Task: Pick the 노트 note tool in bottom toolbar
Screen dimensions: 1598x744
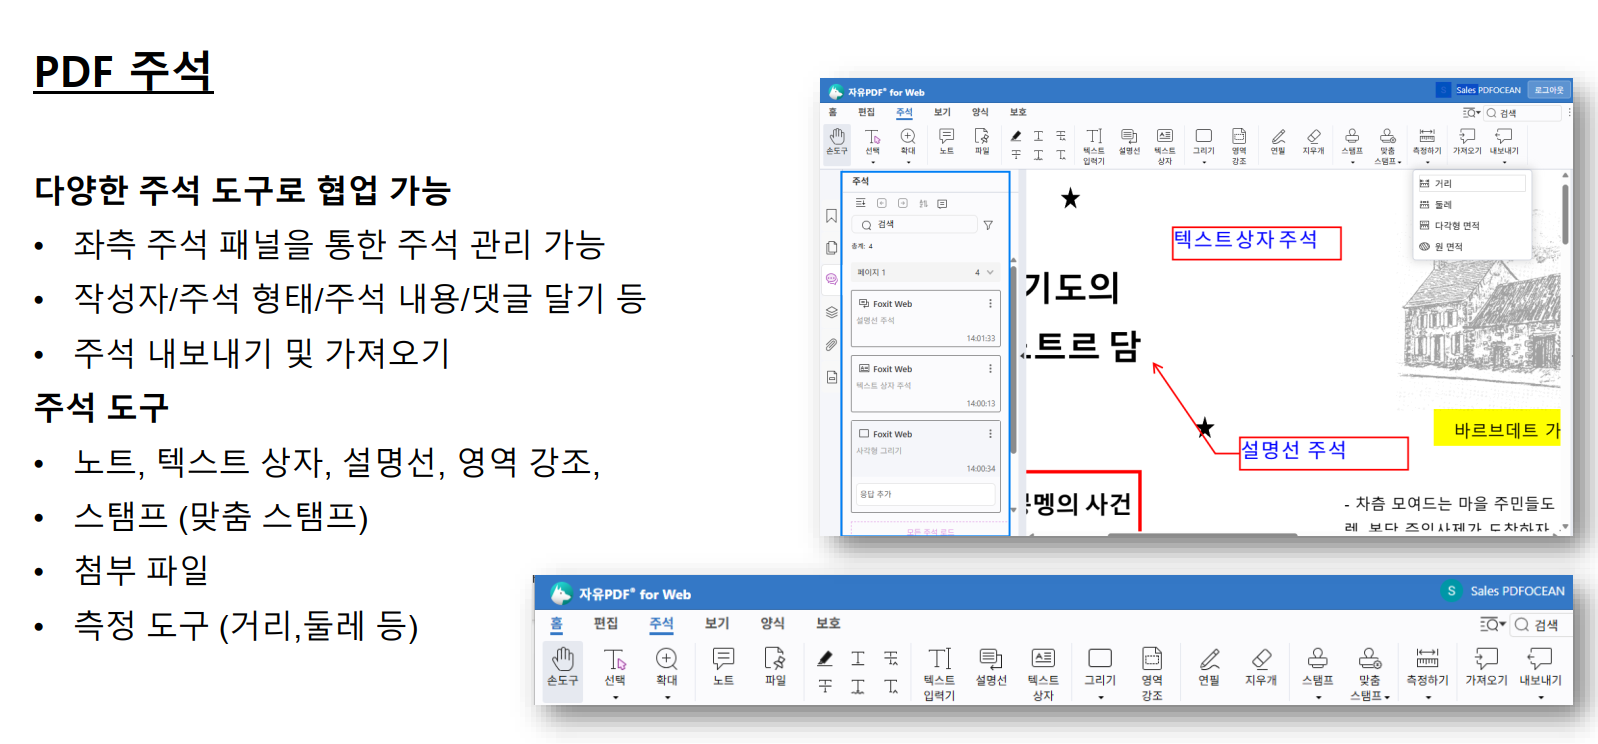Action: tap(723, 667)
